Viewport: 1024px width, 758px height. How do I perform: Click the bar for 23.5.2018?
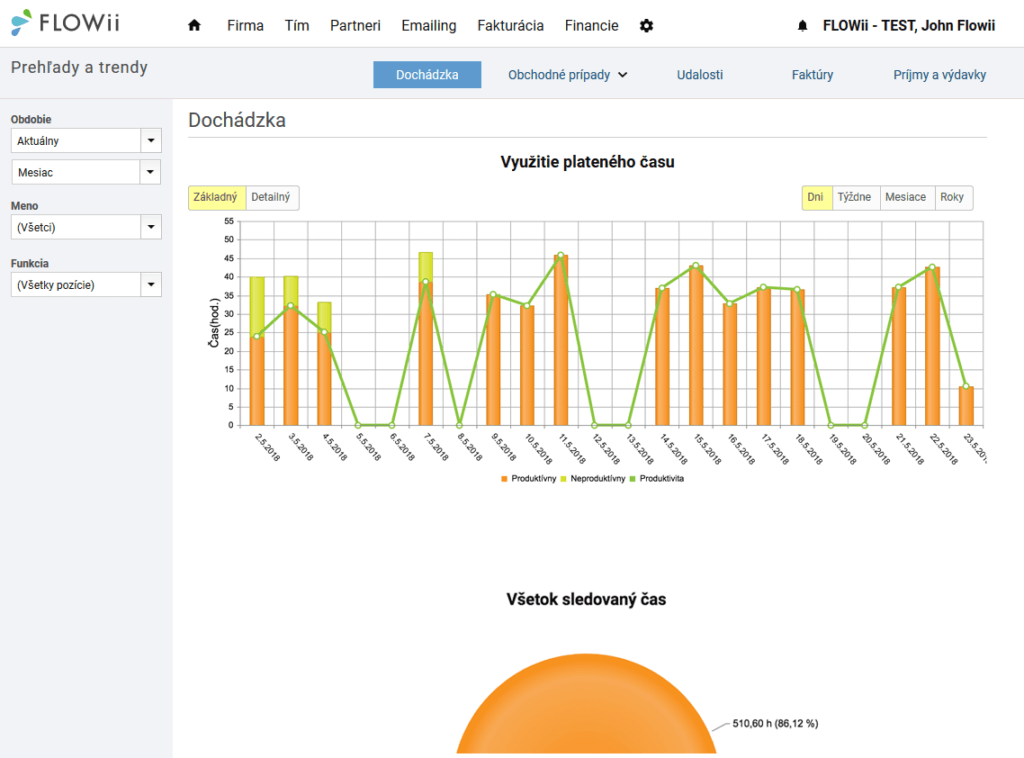(x=966, y=406)
